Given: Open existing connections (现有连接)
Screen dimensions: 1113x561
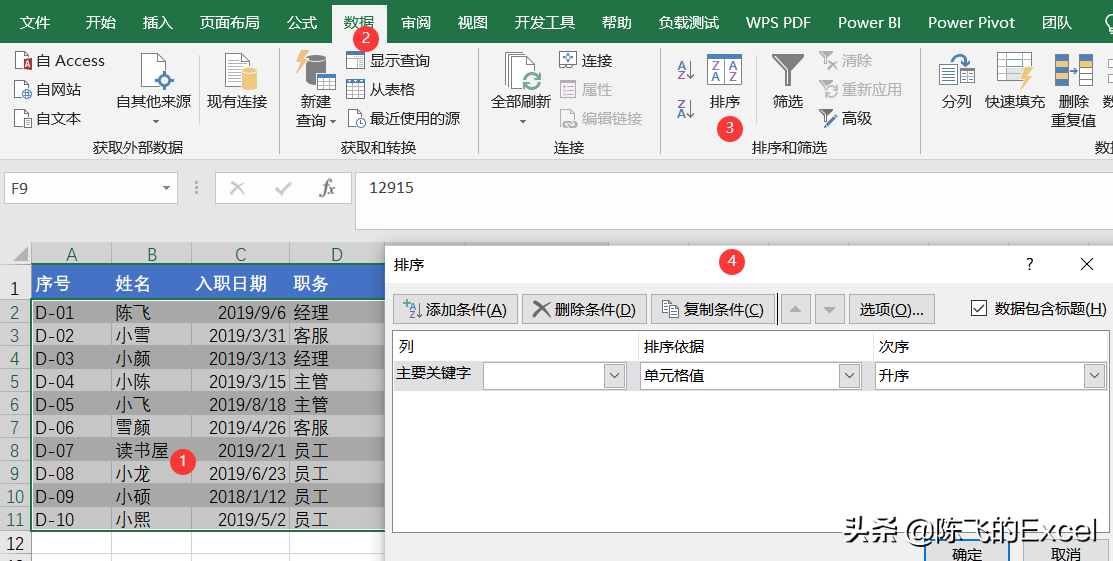Looking at the screenshot, I should click(x=237, y=82).
